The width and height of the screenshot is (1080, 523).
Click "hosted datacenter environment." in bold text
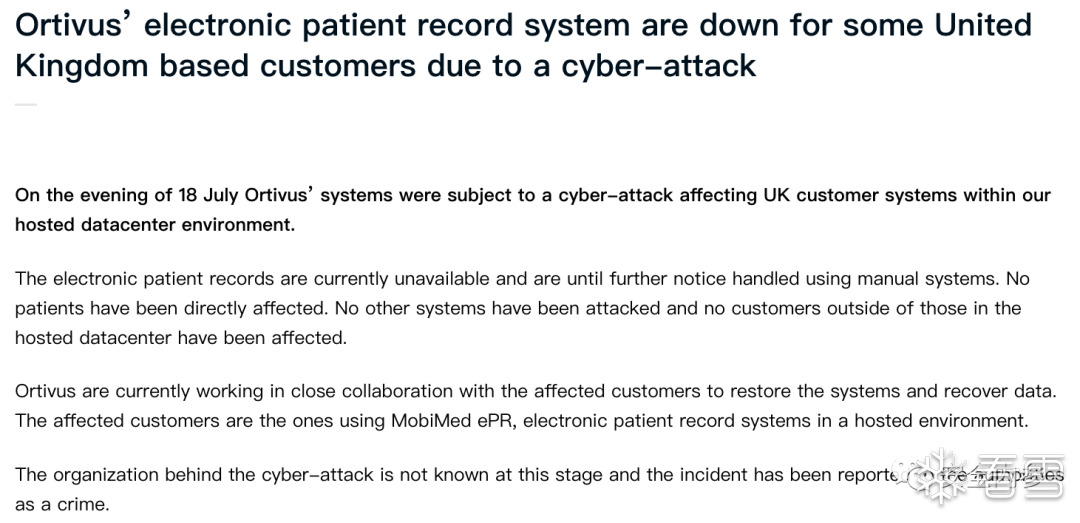[x=155, y=224]
